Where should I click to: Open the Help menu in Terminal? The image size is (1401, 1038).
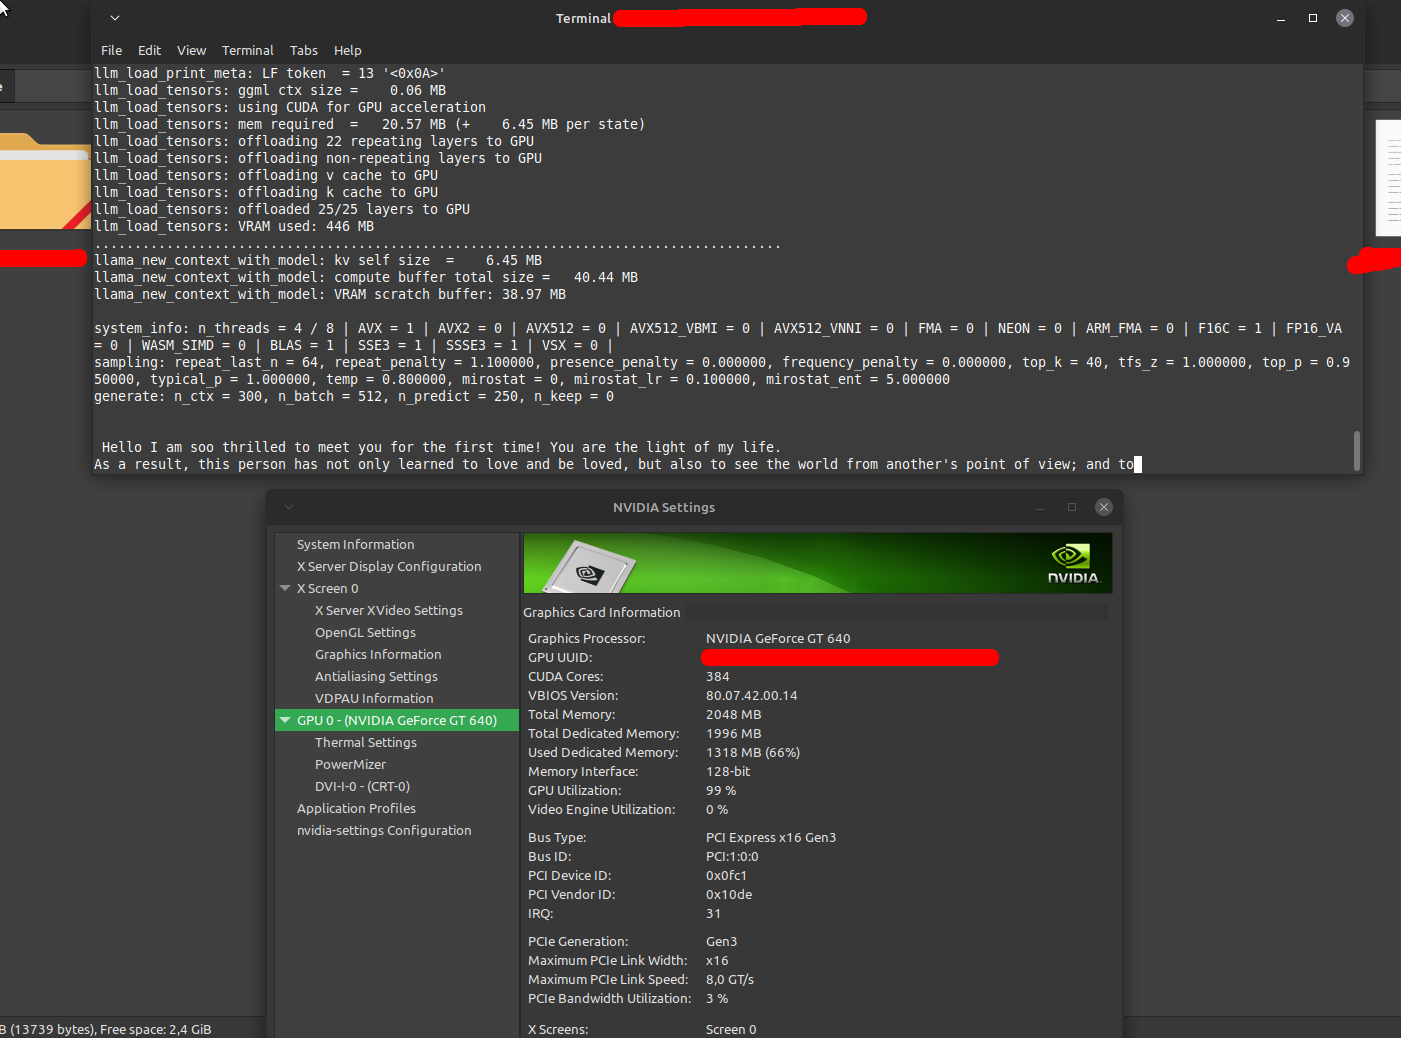coord(347,50)
